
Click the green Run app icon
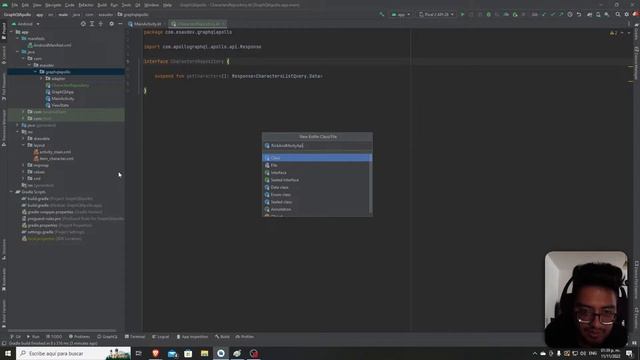coord(462,14)
